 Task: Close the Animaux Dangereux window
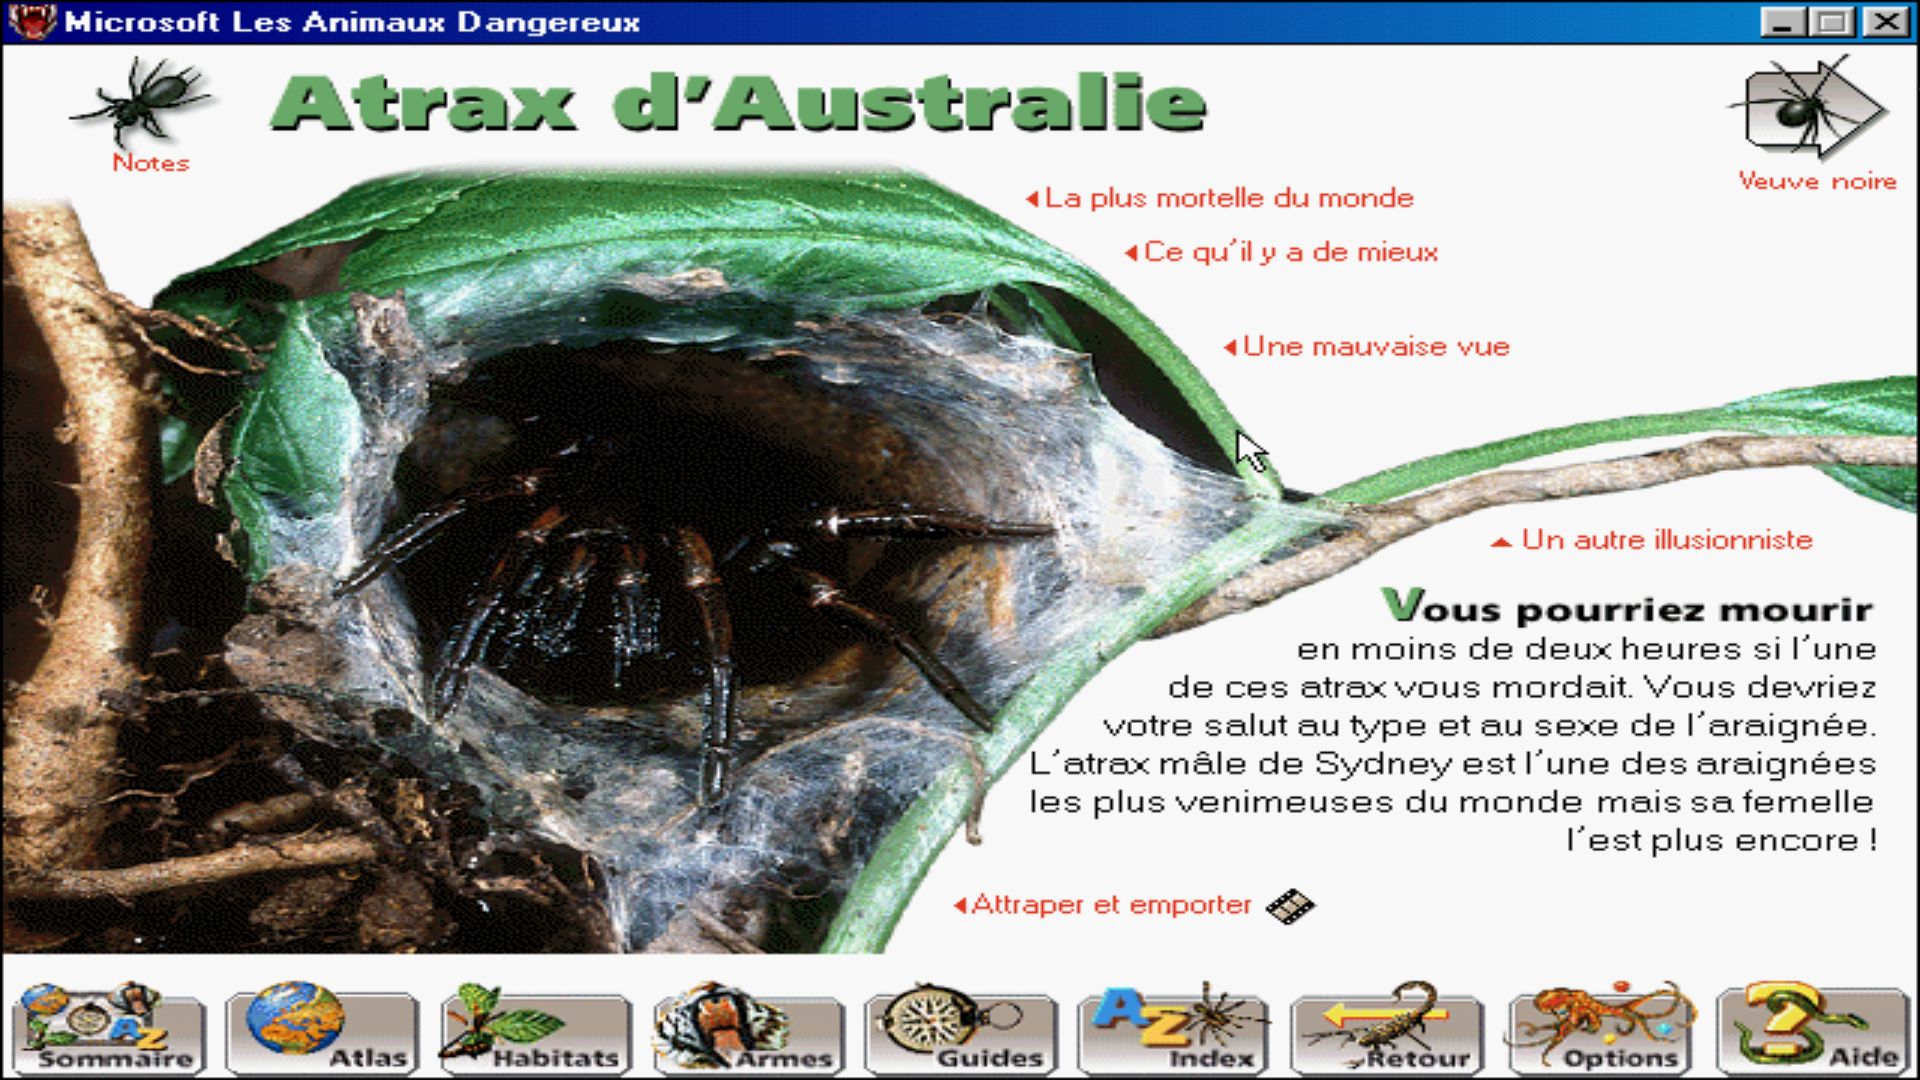(x=1887, y=22)
